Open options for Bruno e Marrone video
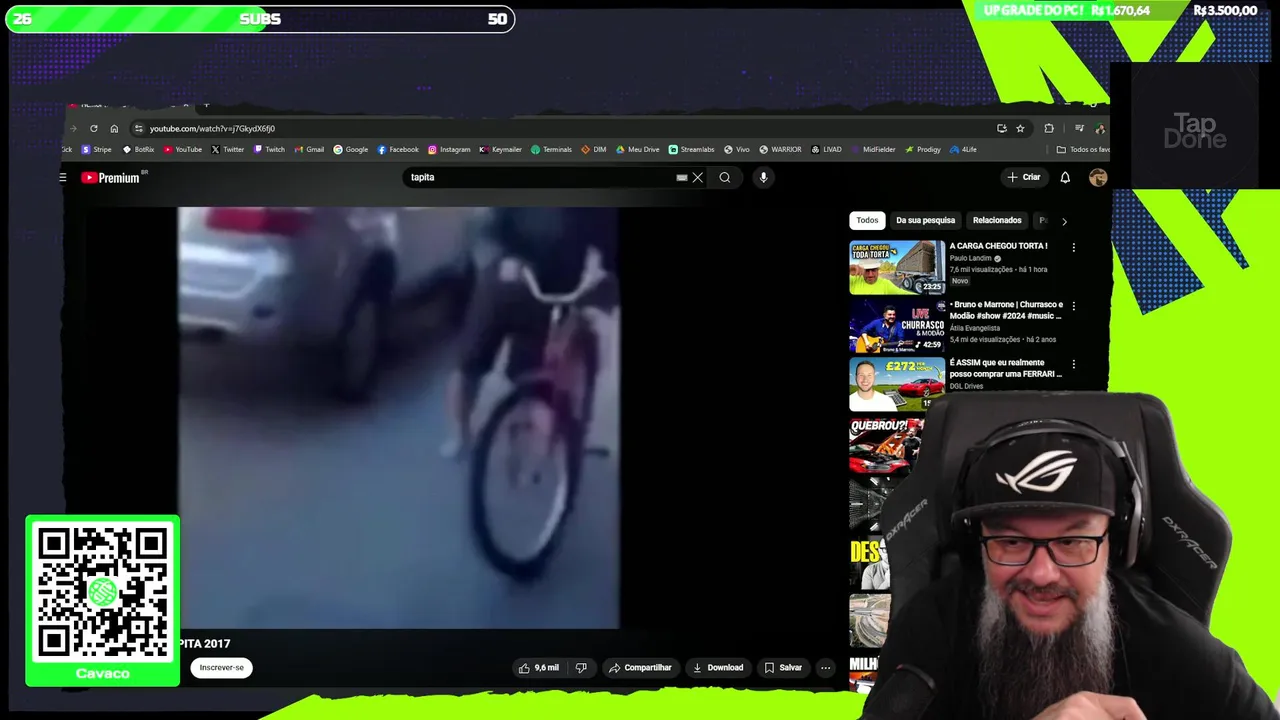Screen dimensions: 1280x720 pyautogui.click(x=1074, y=306)
